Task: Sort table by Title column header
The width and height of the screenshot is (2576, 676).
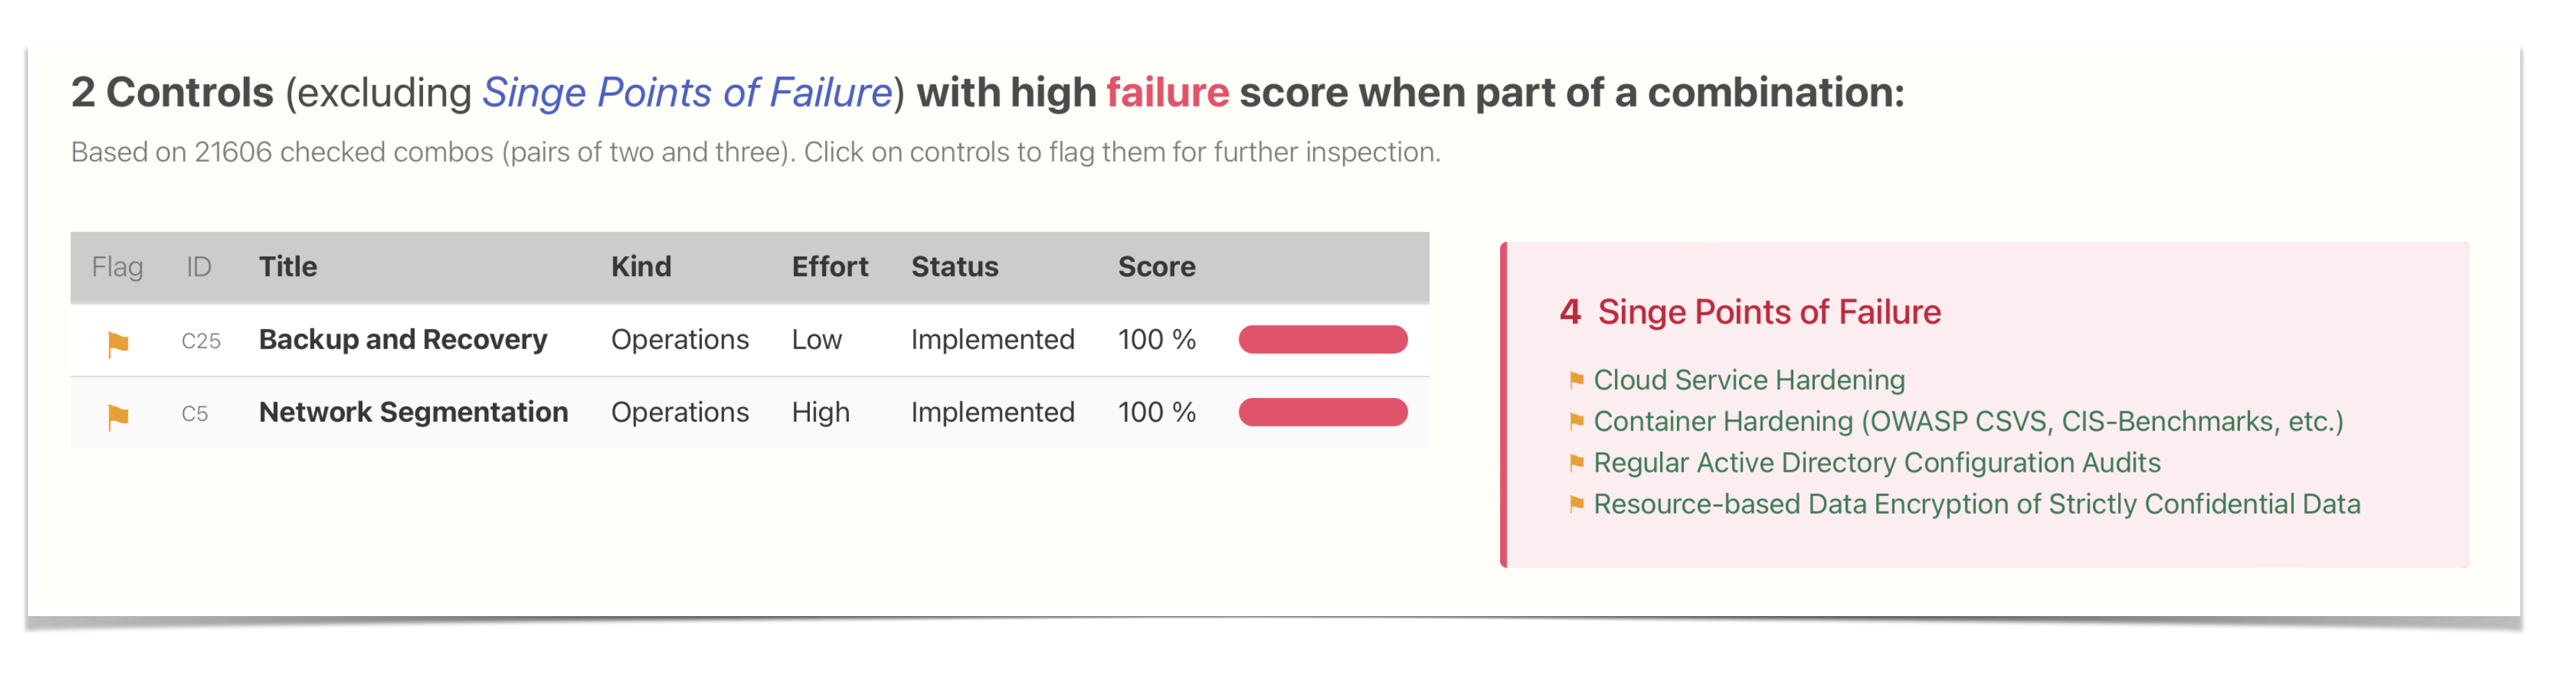Action: 288,267
